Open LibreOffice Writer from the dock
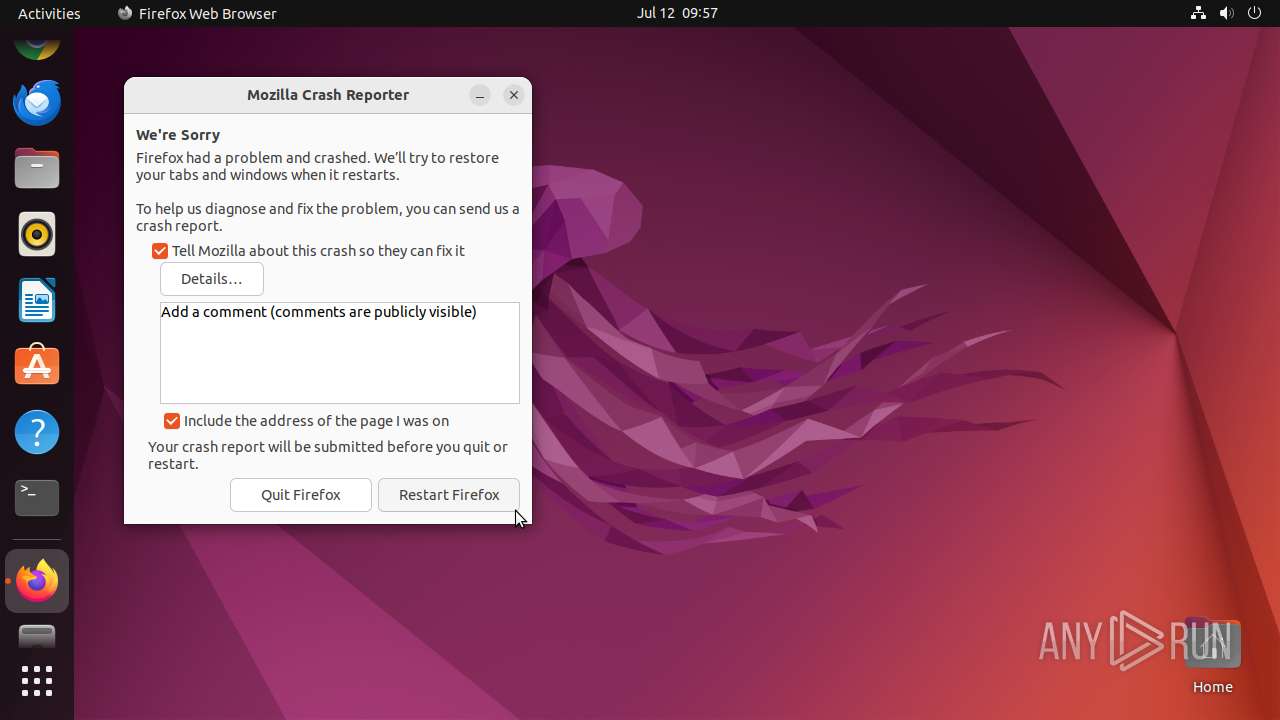The width and height of the screenshot is (1280, 720). coord(37,300)
